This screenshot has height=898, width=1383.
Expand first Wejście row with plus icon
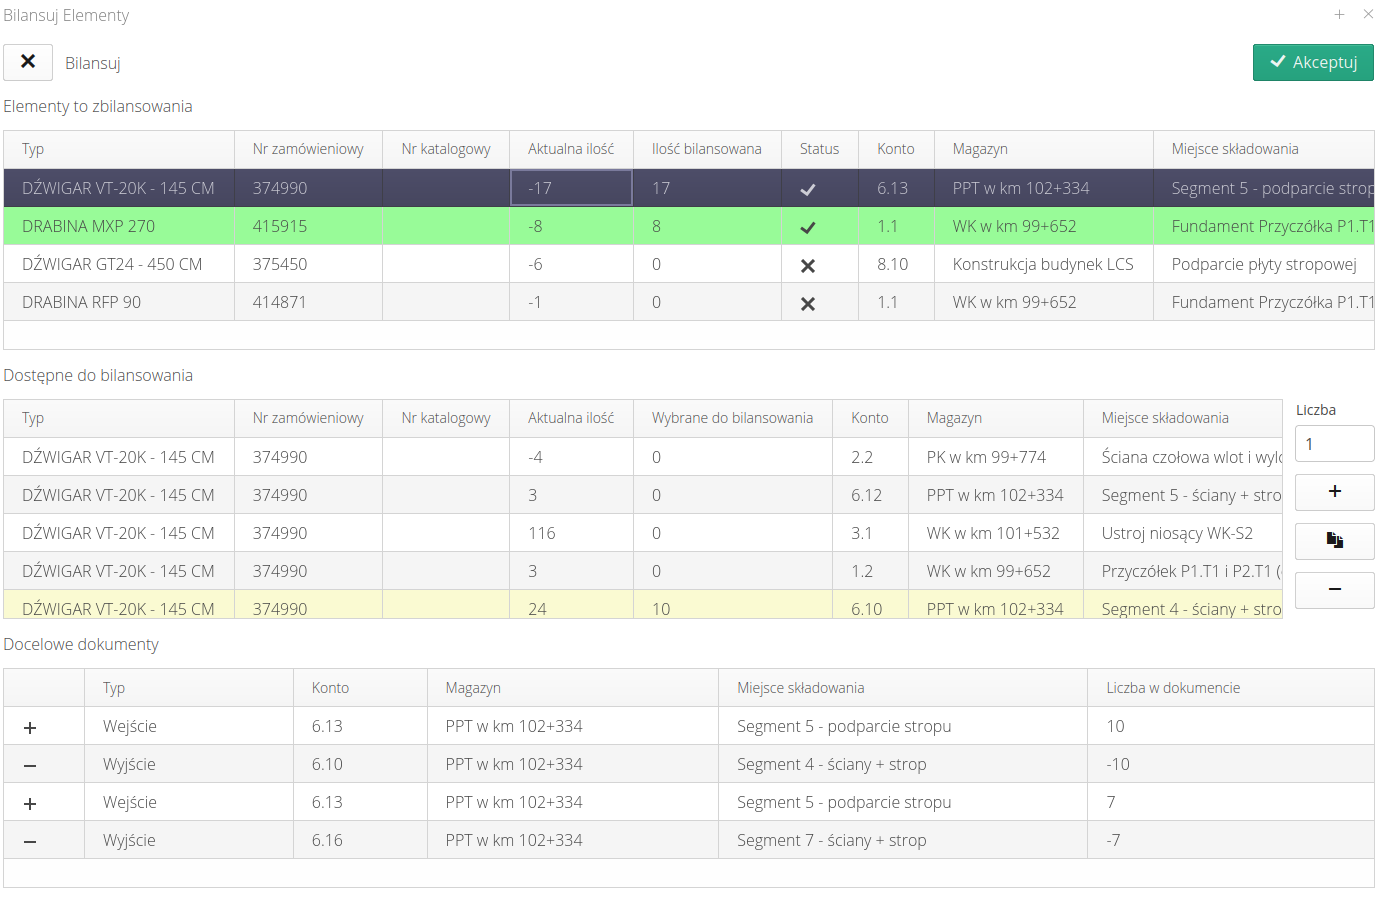click(x=30, y=727)
